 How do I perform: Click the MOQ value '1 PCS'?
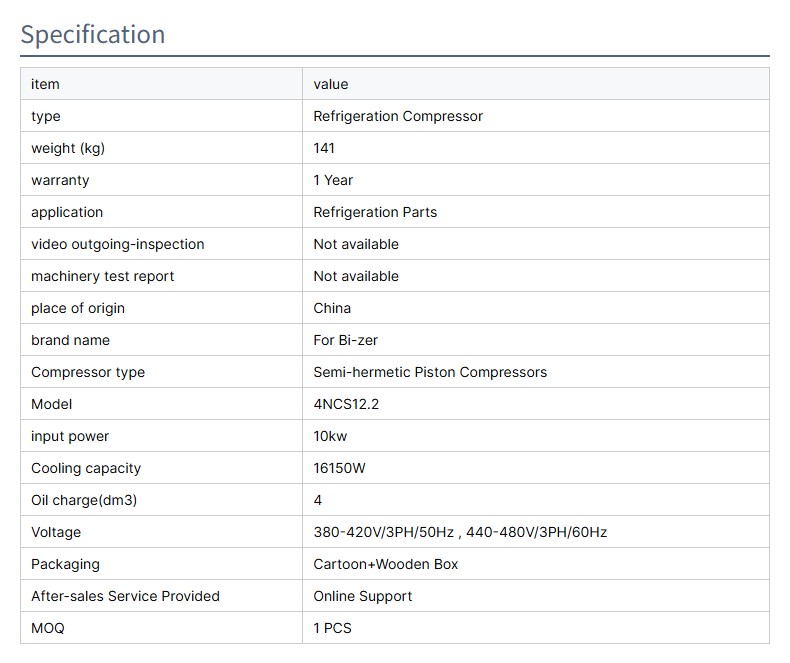pyautogui.click(x=332, y=628)
